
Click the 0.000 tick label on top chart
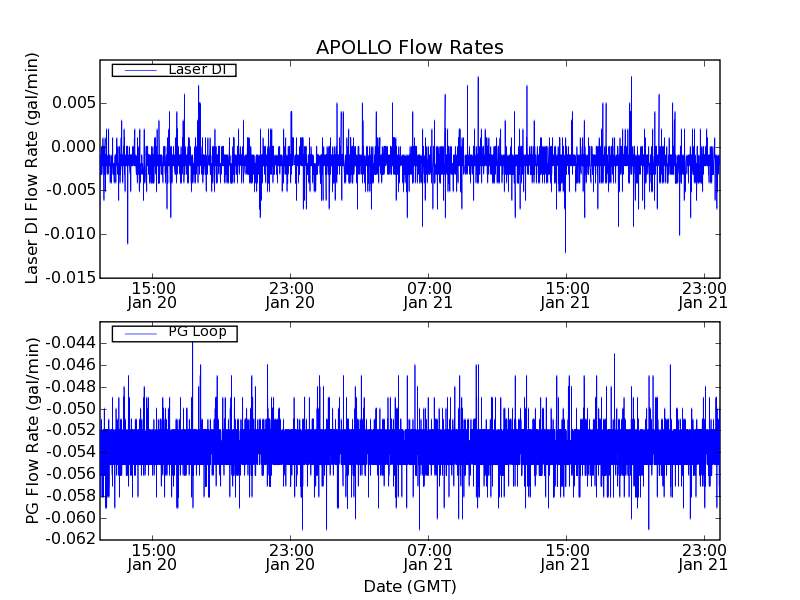[x=73, y=147]
